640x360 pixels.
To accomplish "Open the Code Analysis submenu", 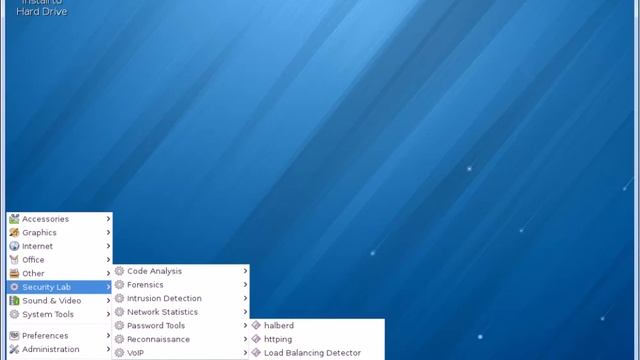I will coord(181,271).
